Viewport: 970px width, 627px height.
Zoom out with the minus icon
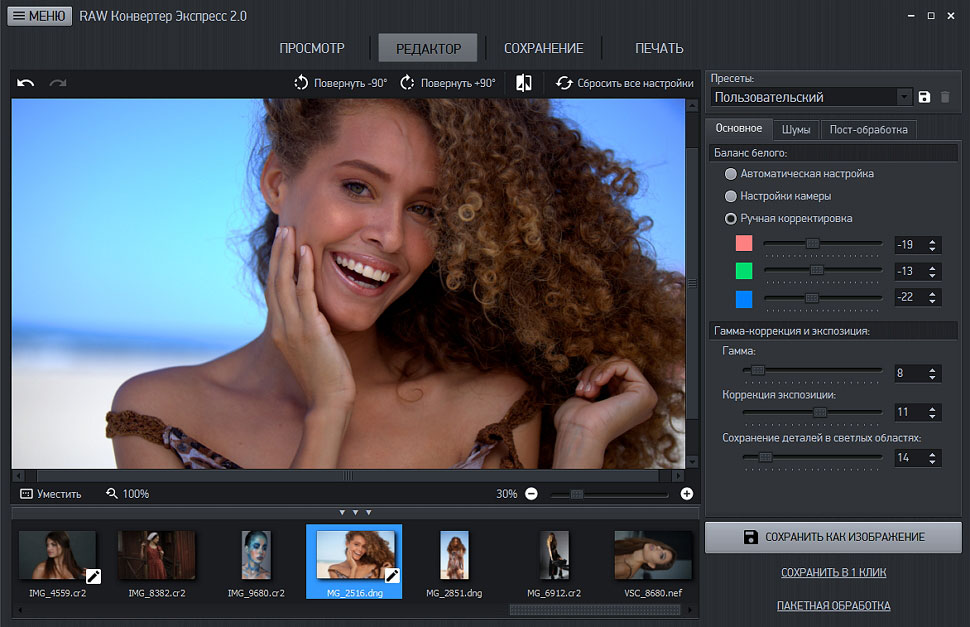point(532,493)
